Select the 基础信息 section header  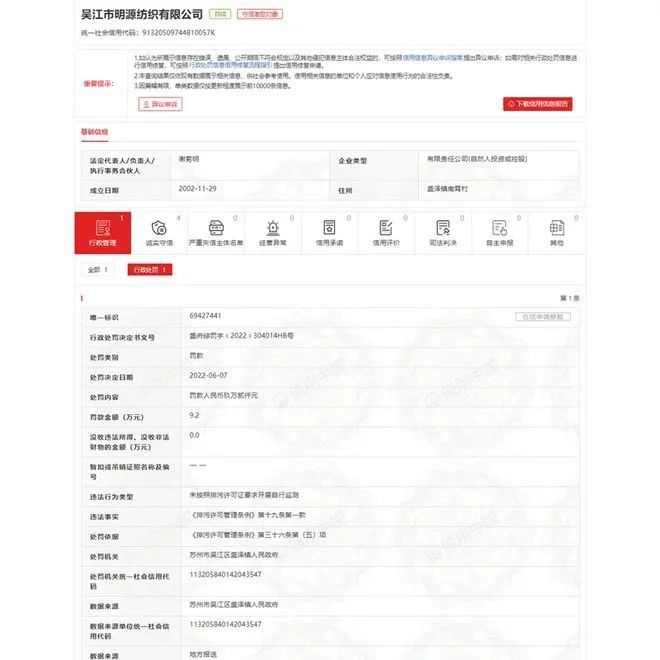94,132
